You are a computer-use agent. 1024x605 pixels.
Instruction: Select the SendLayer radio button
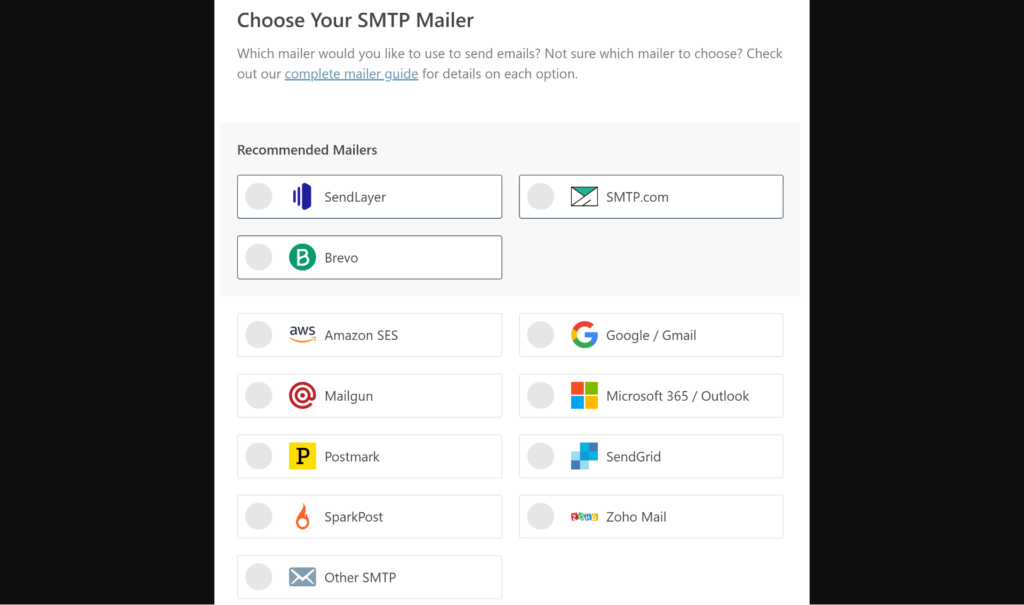tap(259, 197)
